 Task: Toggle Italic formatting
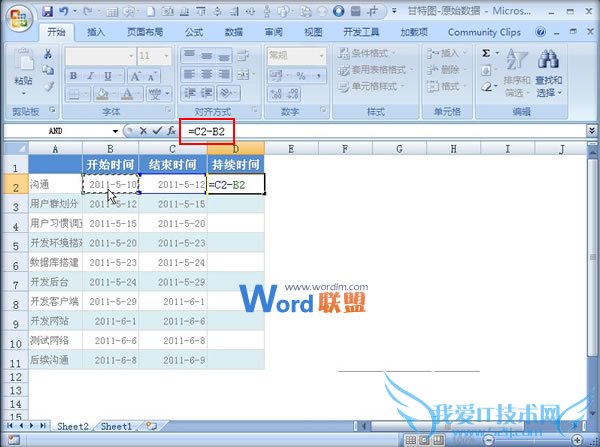click(91, 76)
